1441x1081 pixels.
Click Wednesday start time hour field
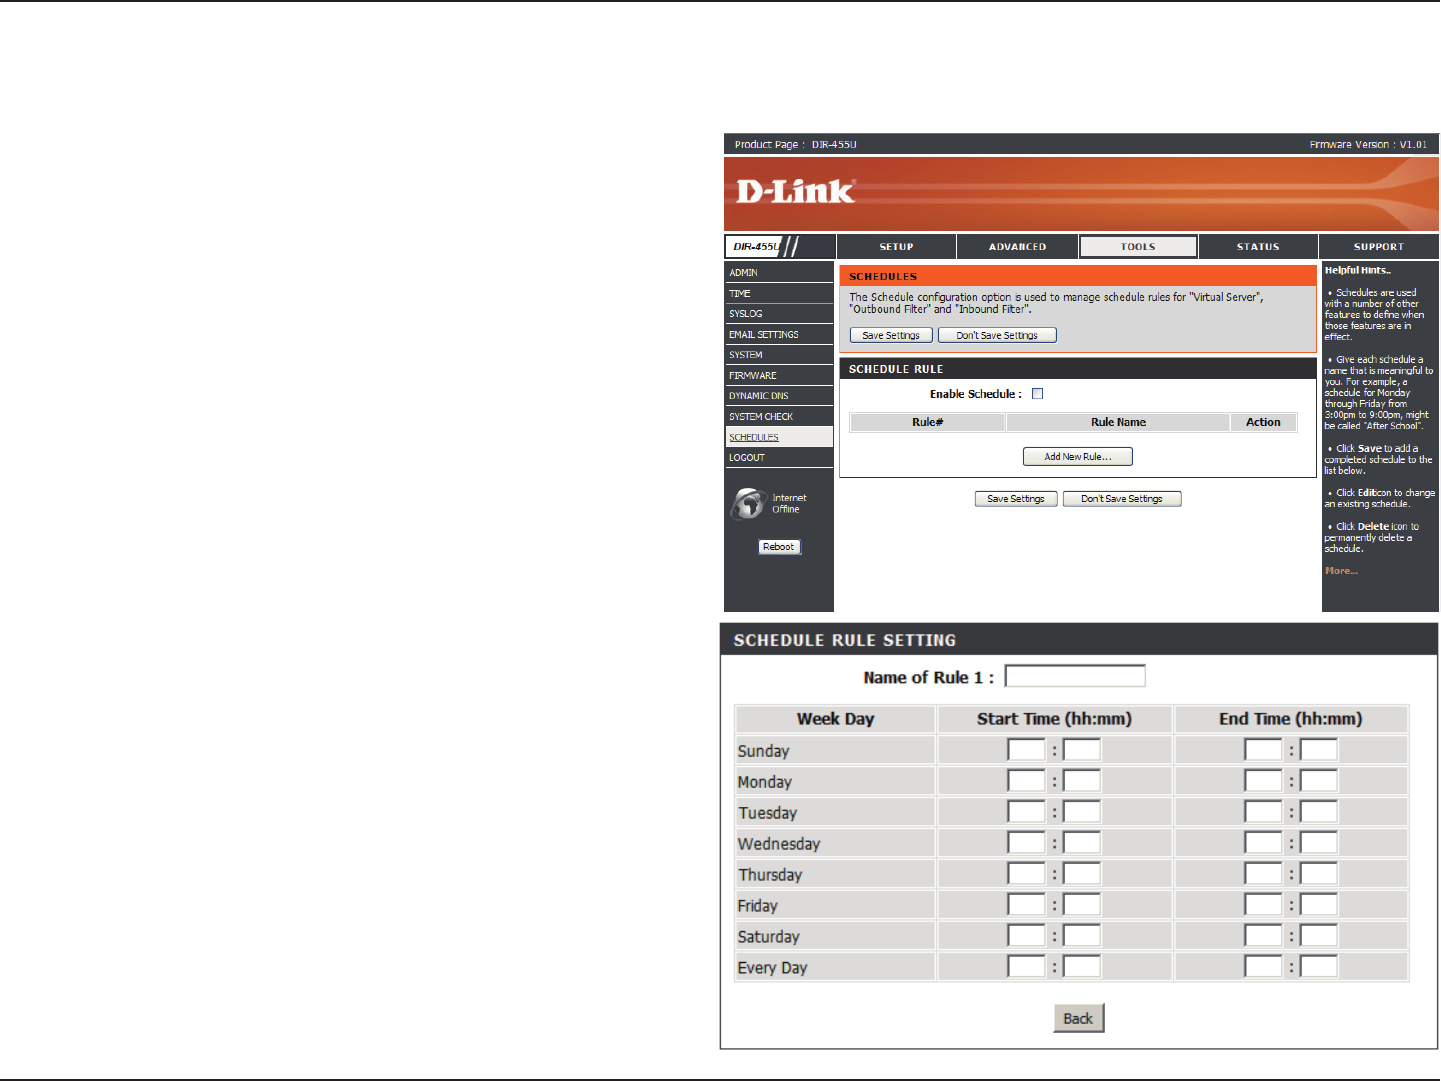coord(1026,843)
